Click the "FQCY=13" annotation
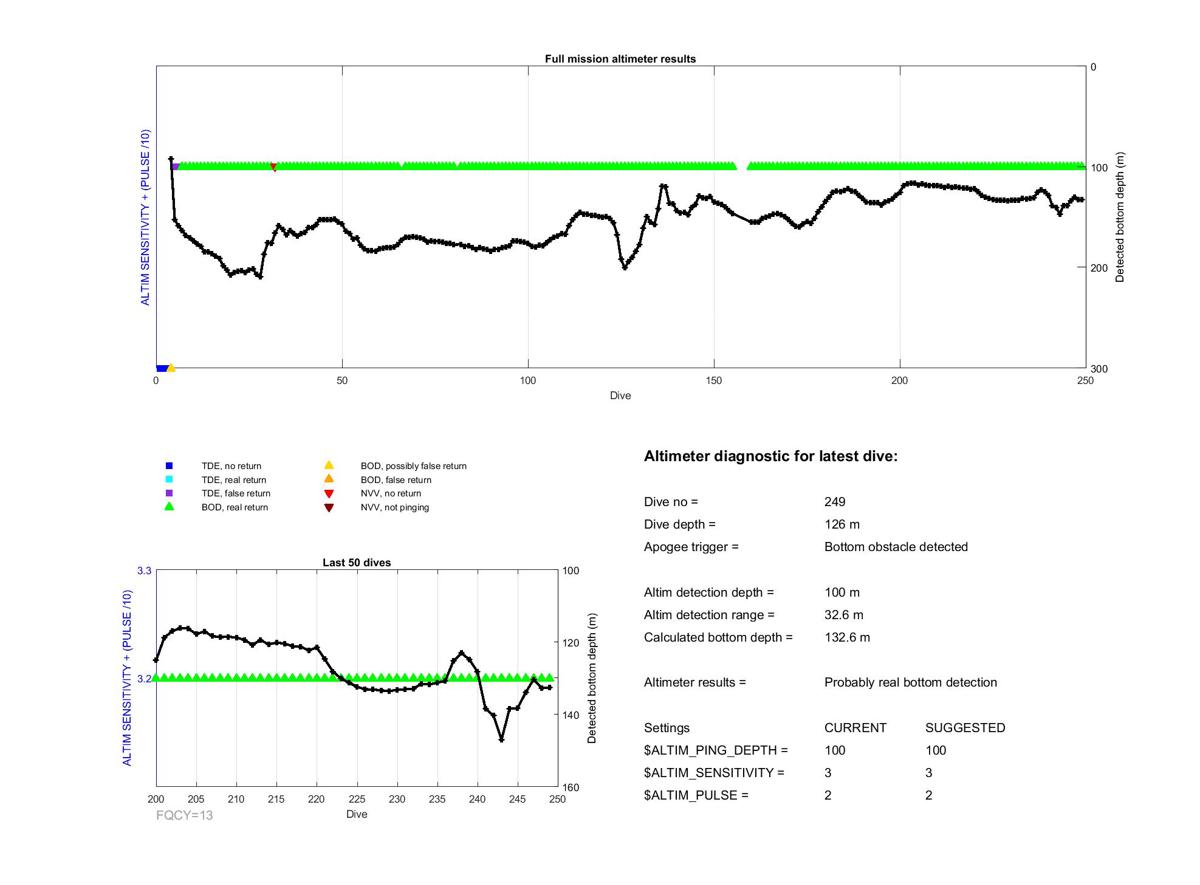The width and height of the screenshot is (1200, 885). coord(185,815)
